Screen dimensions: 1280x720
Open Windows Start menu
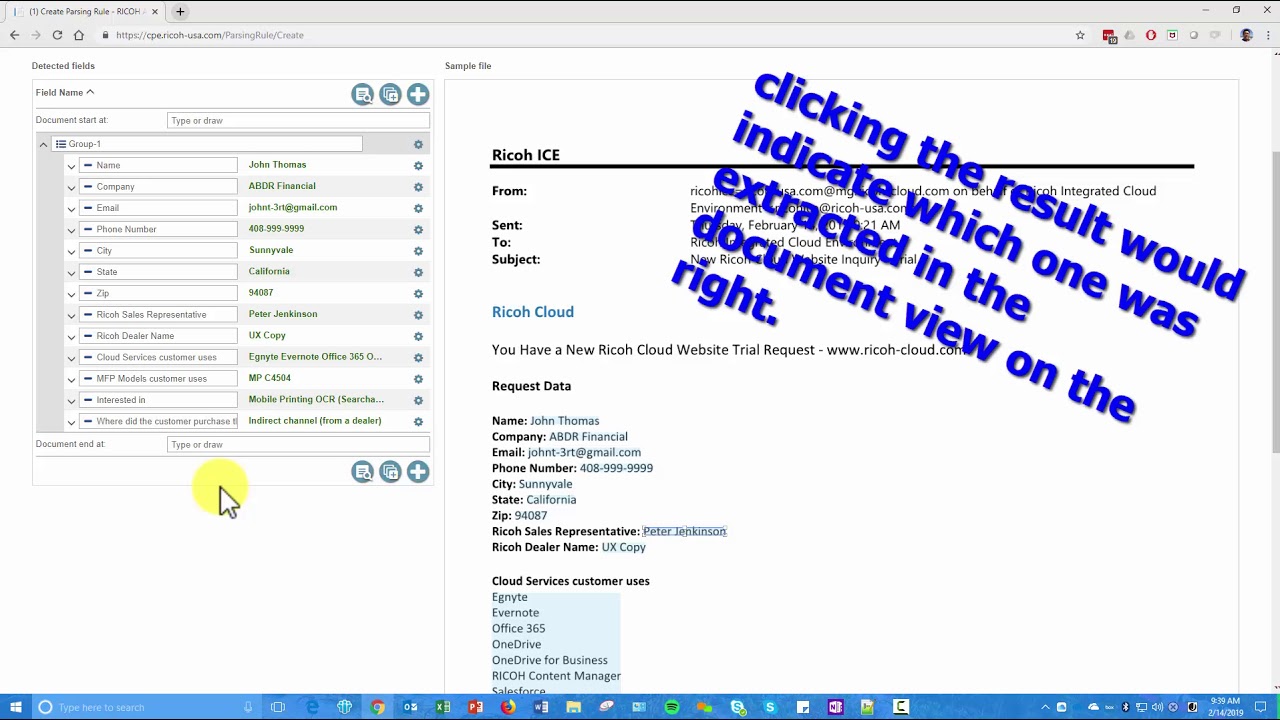[15, 707]
